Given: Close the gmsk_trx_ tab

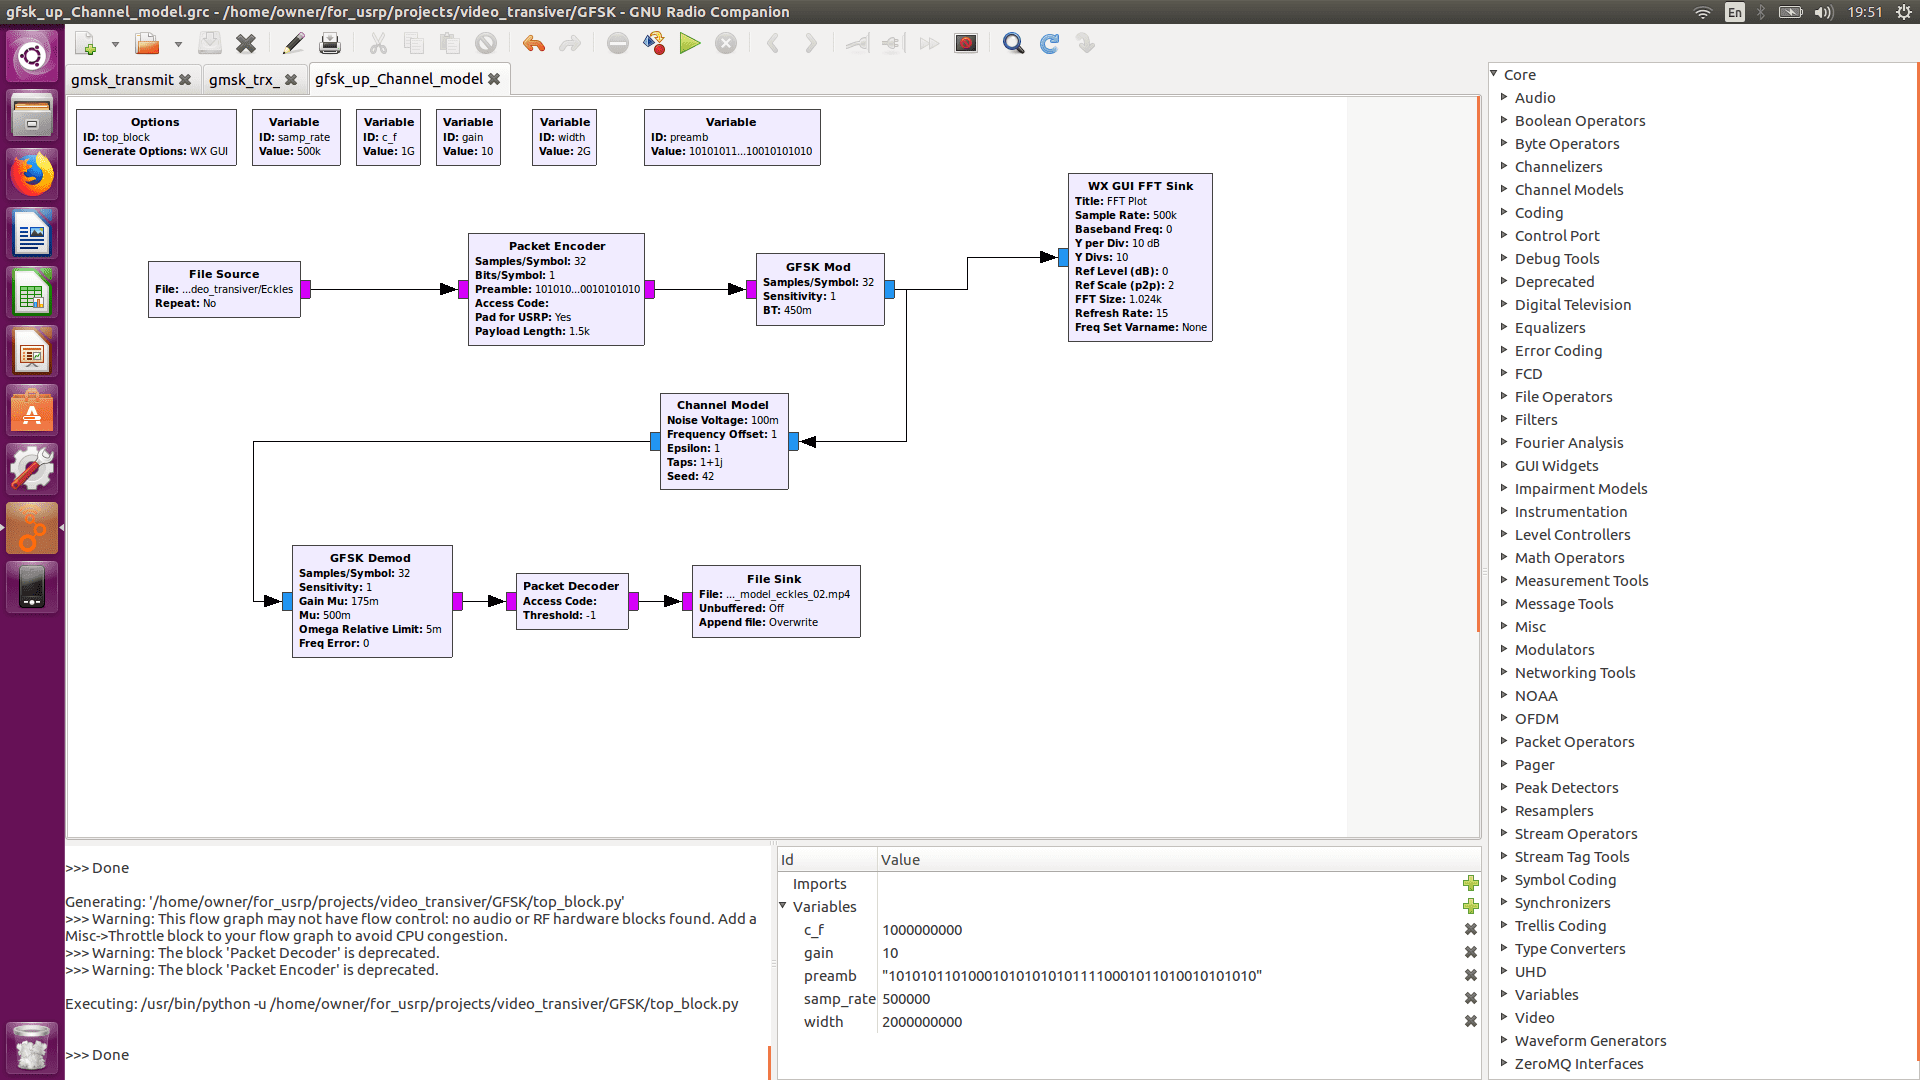Looking at the screenshot, I should point(291,80).
